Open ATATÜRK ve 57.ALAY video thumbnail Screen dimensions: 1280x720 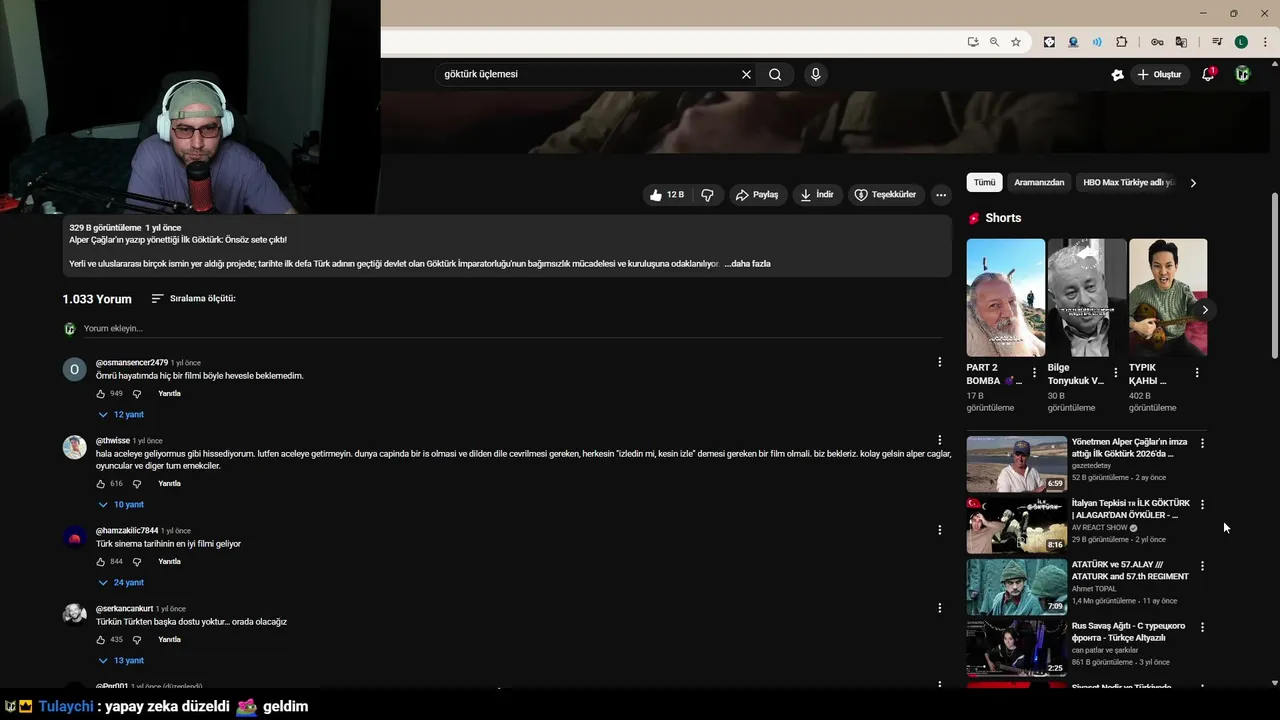point(1017,586)
